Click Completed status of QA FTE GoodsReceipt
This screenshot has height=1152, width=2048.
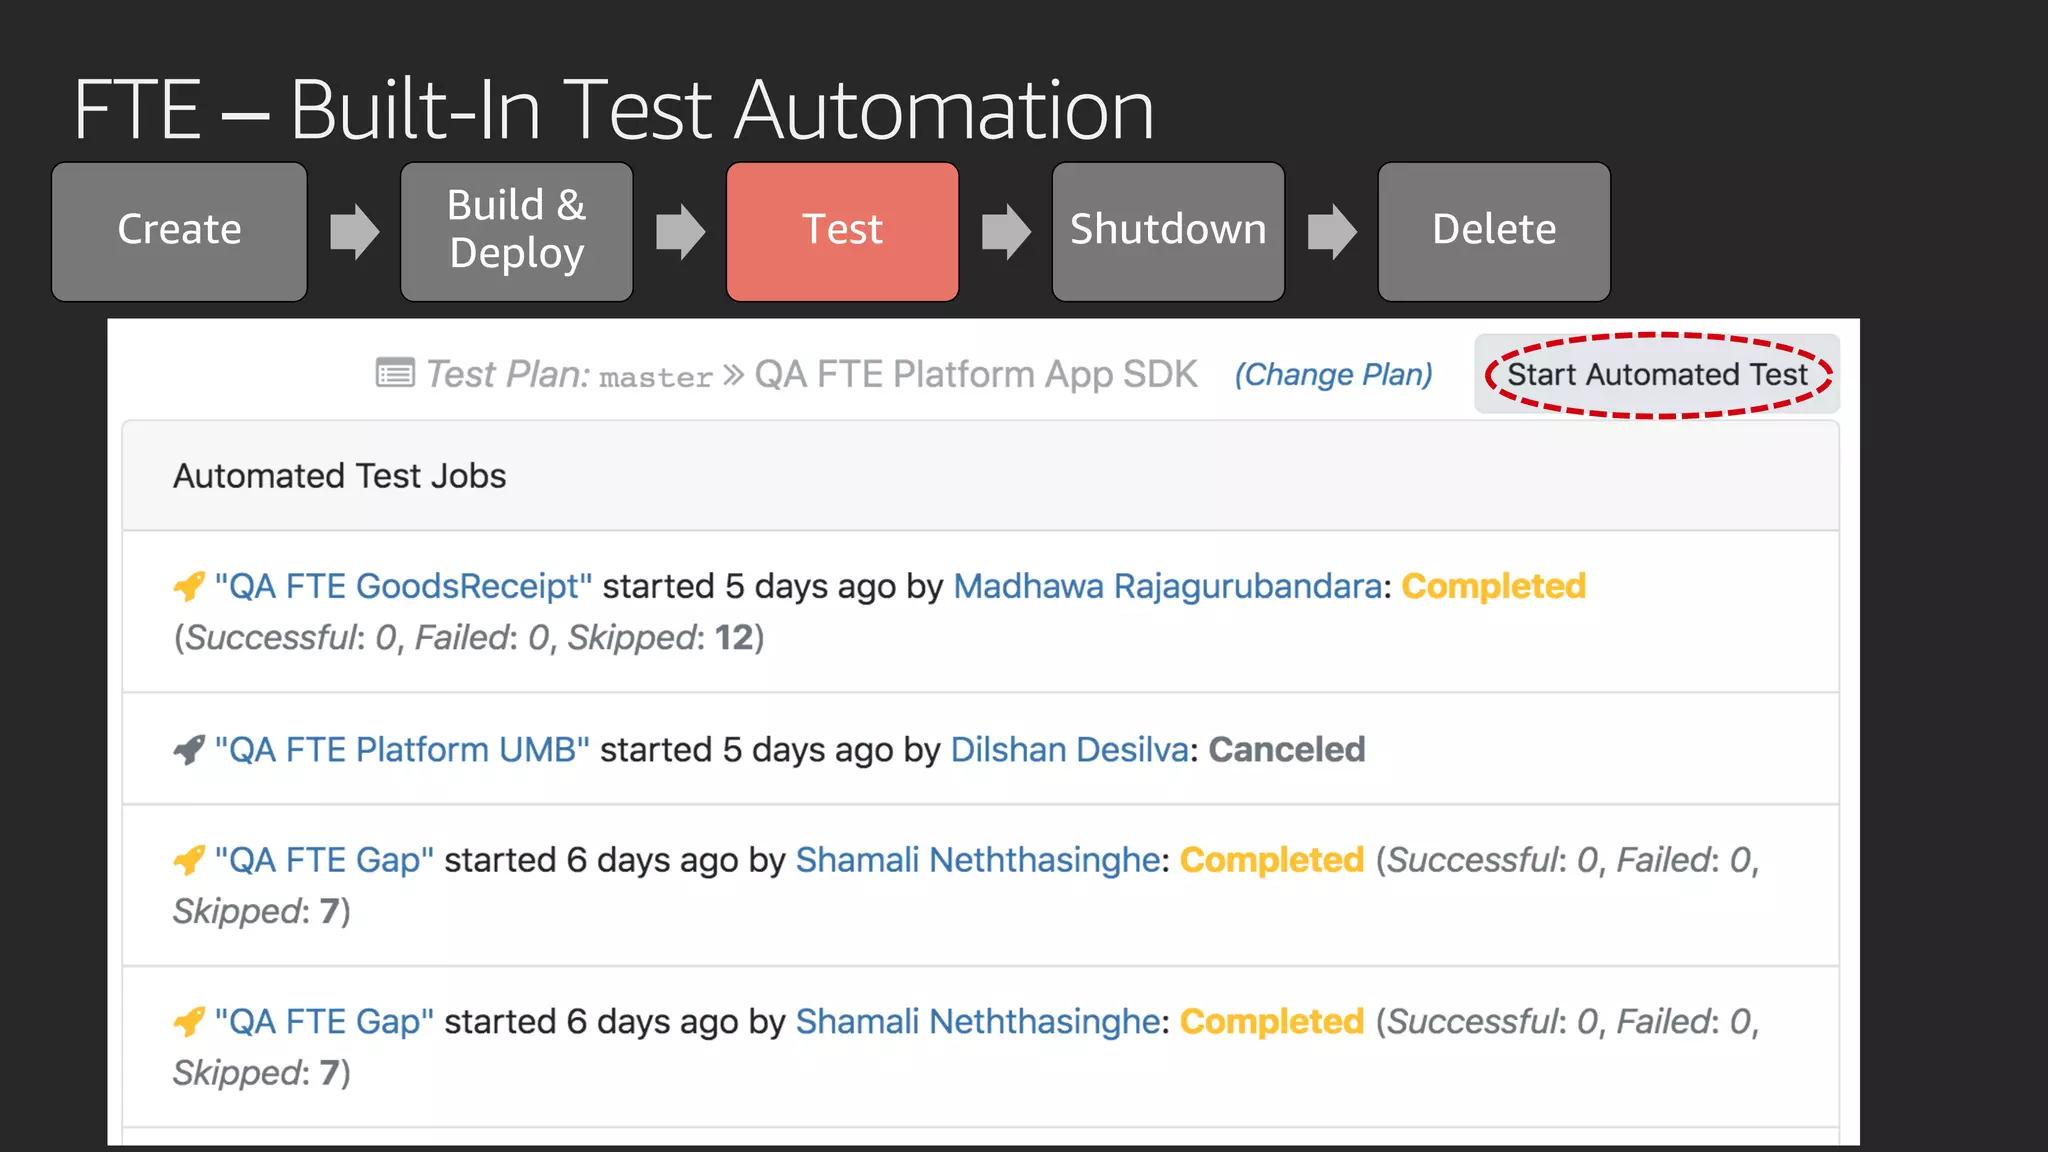1494,586
